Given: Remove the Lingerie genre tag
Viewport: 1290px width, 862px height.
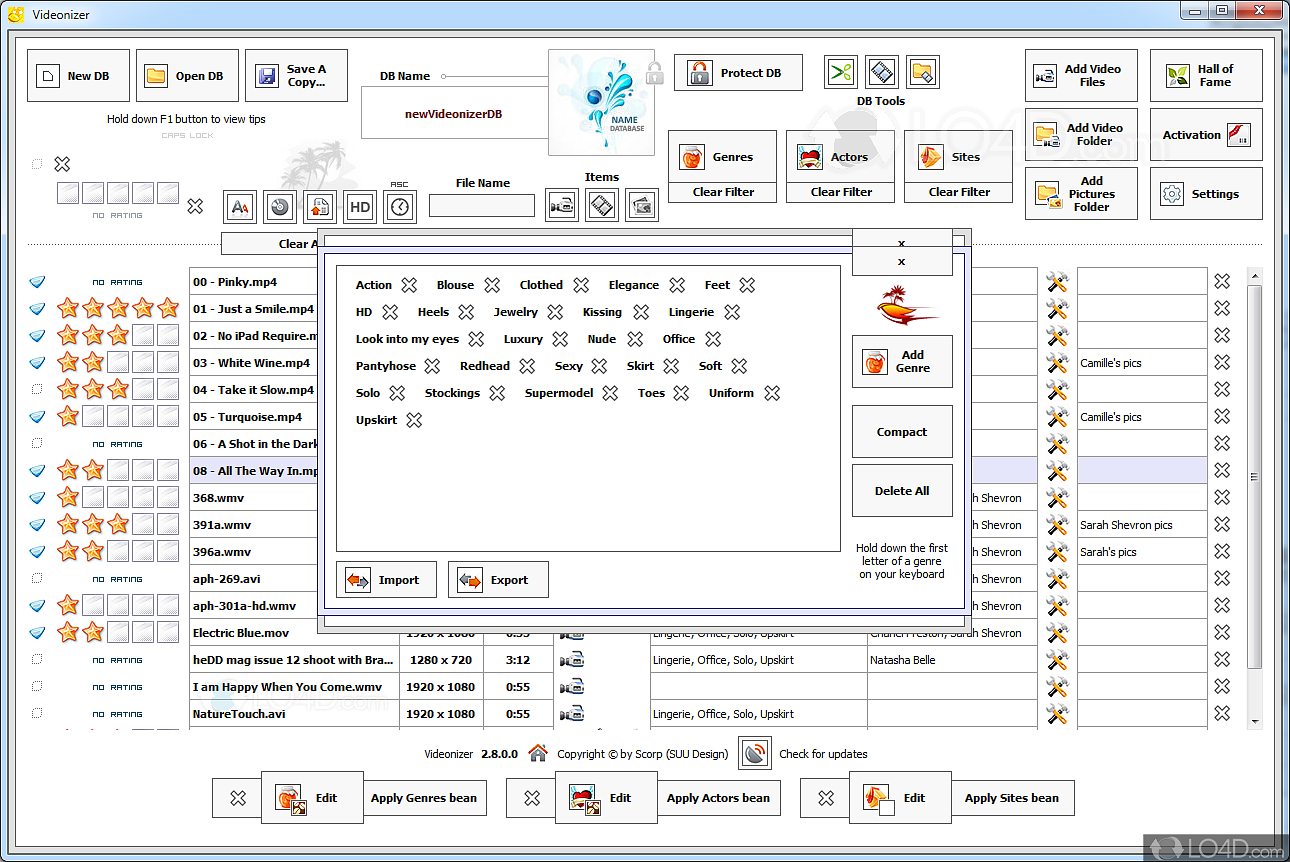Looking at the screenshot, I should [732, 312].
